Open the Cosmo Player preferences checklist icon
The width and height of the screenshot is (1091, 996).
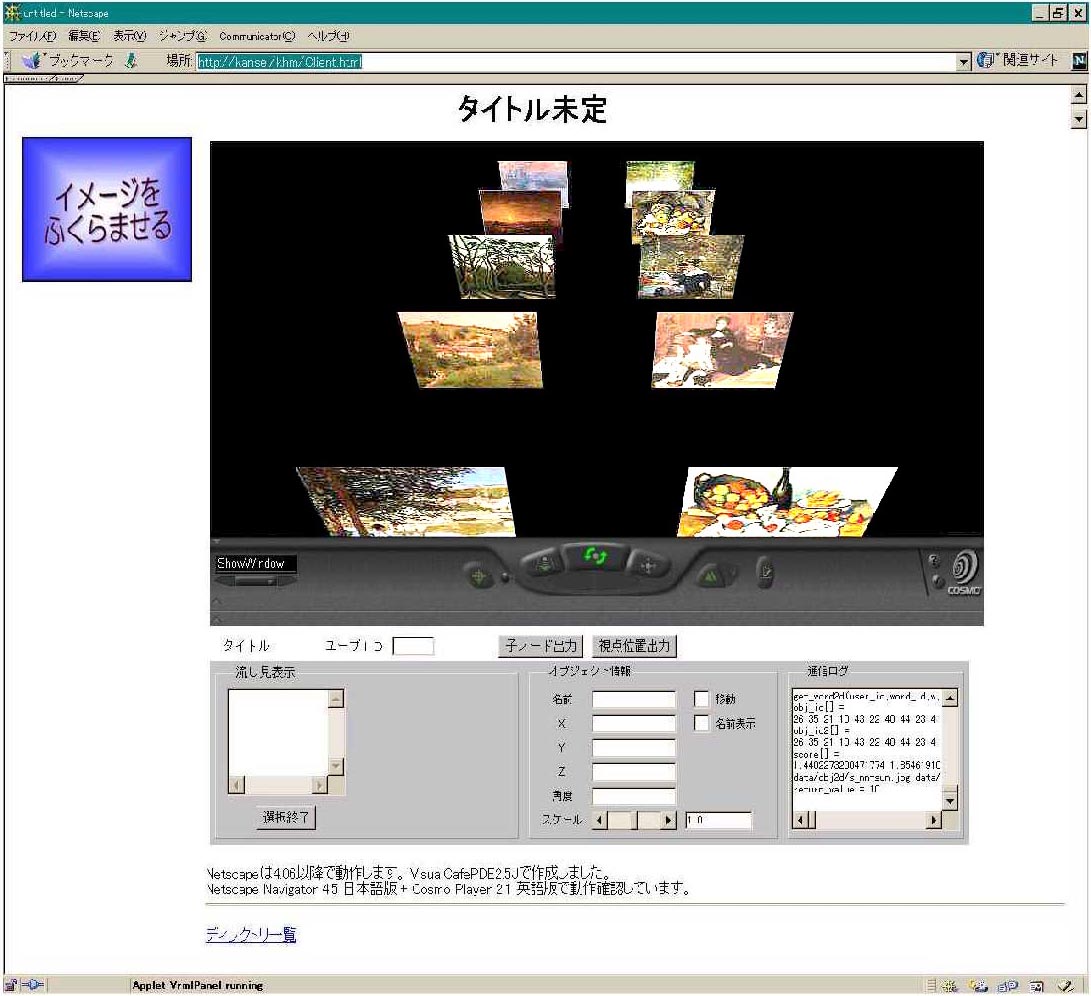click(765, 572)
